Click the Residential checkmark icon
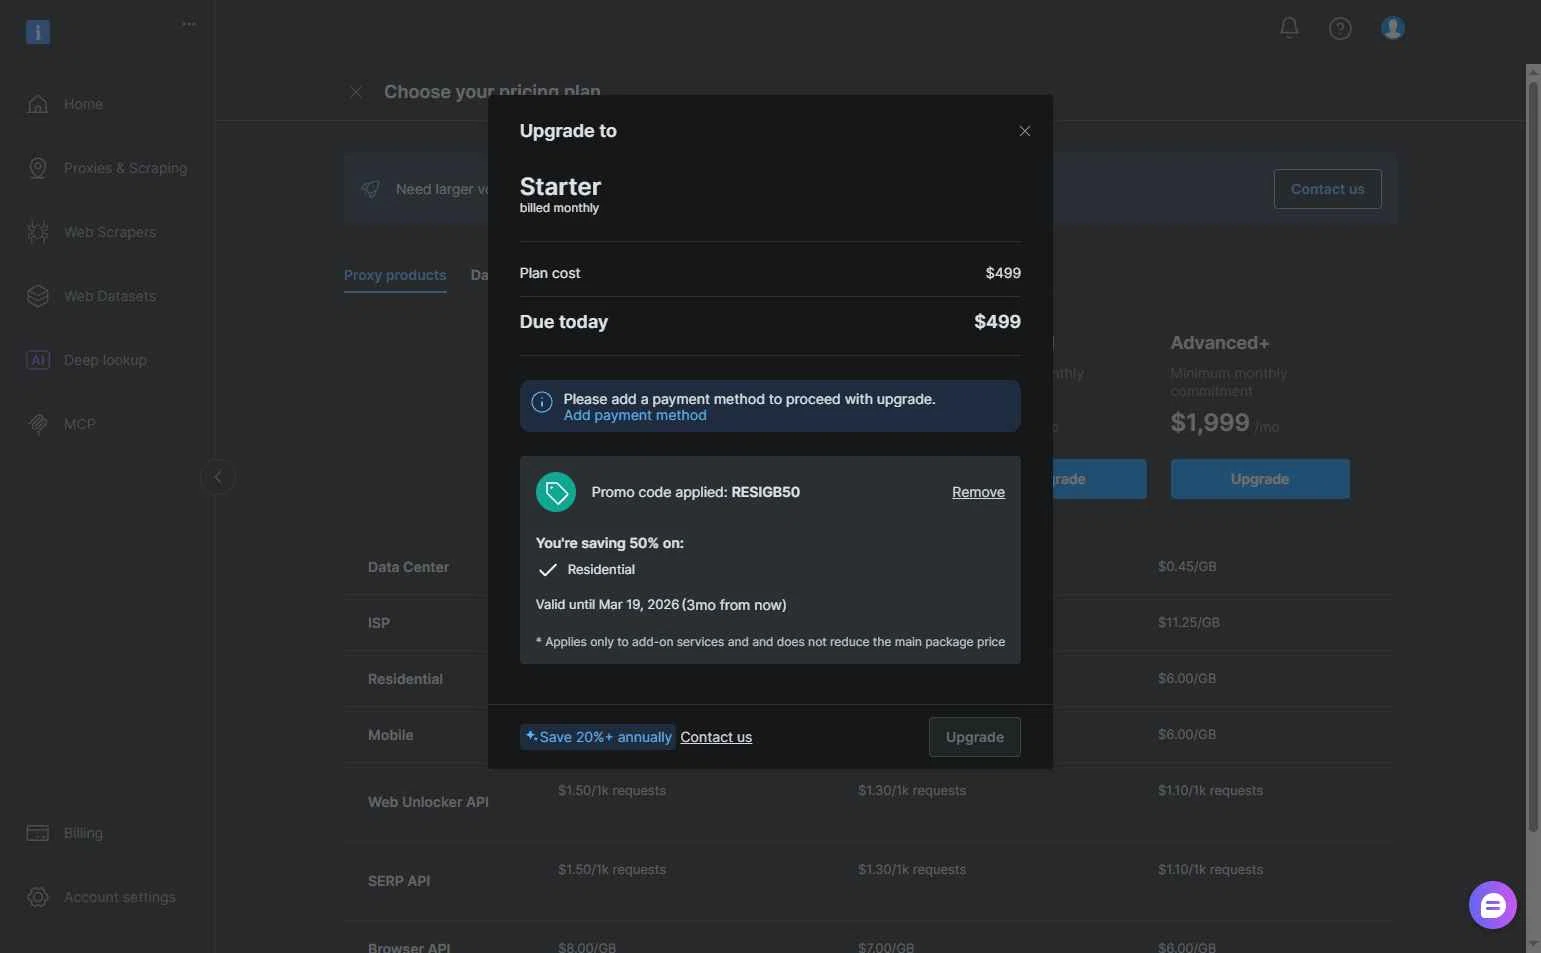Image resolution: width=1541 pixels, height=953 pixels. click(x=547, y=570)
